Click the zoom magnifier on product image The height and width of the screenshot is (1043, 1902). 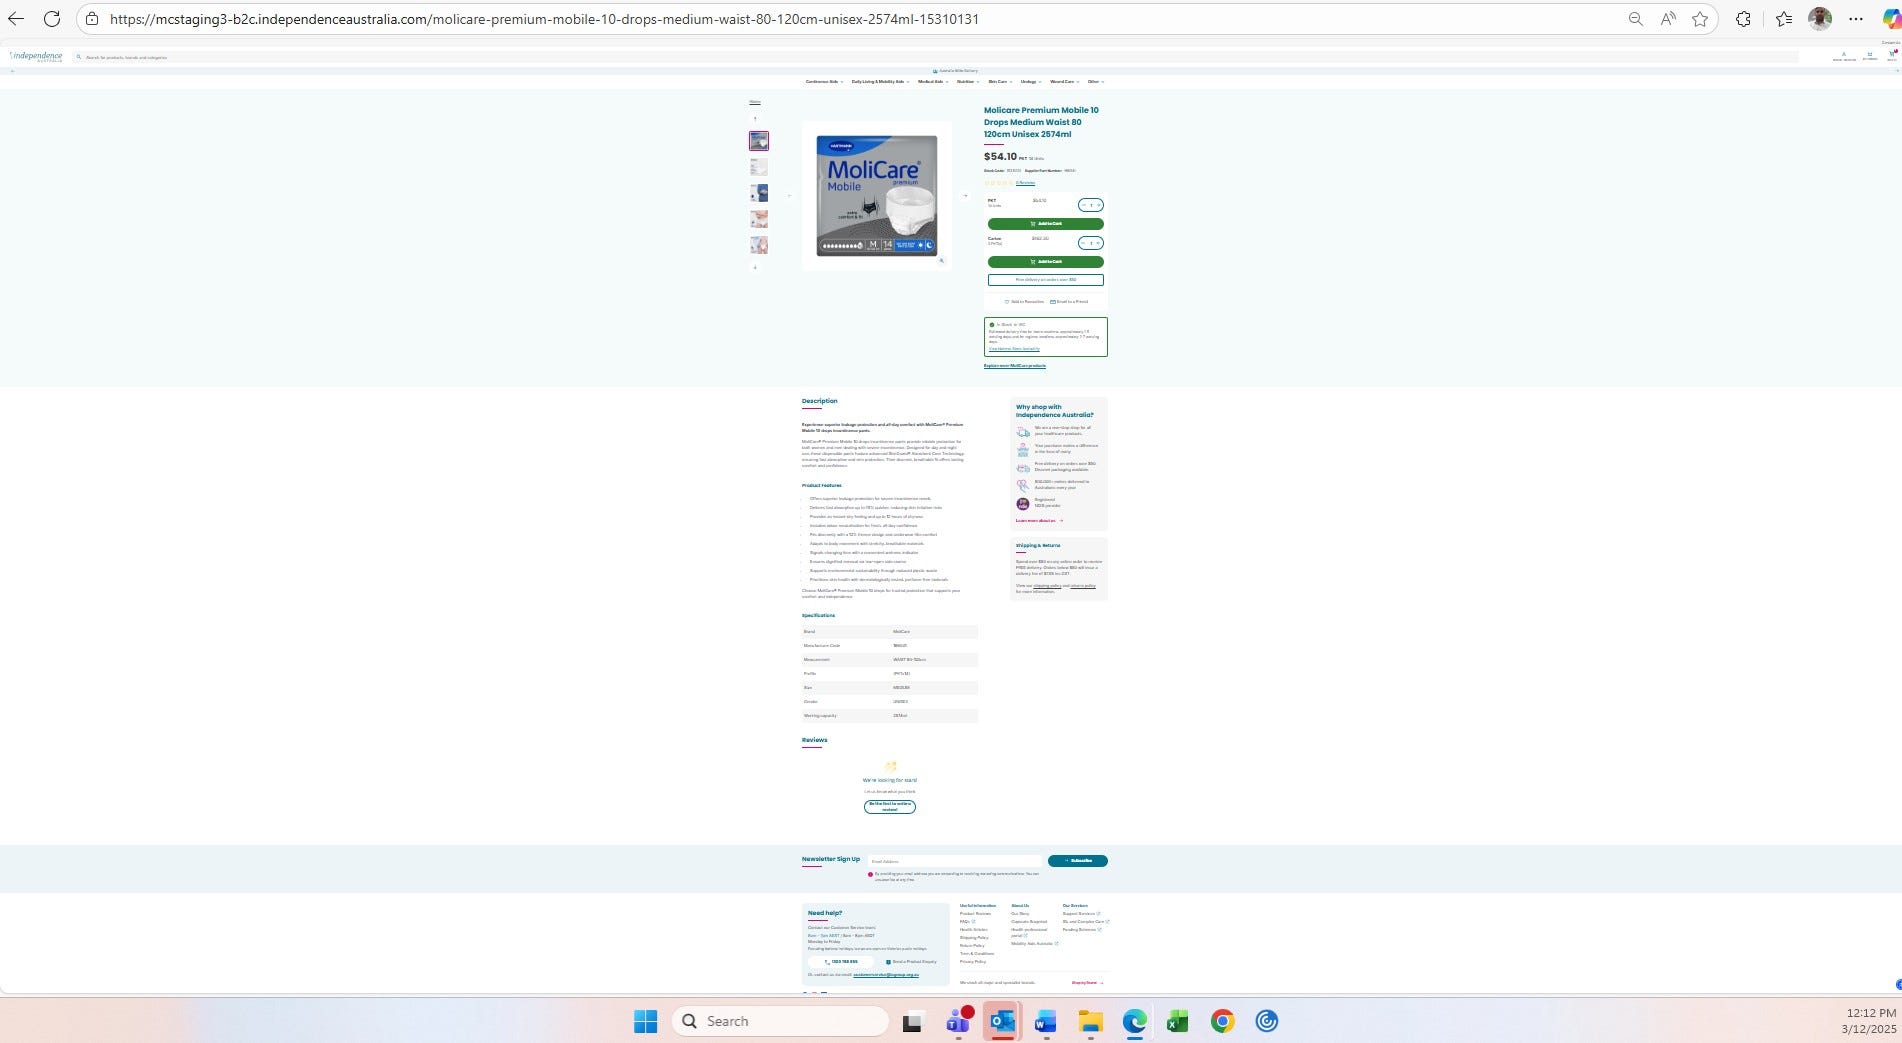point(941,260)
